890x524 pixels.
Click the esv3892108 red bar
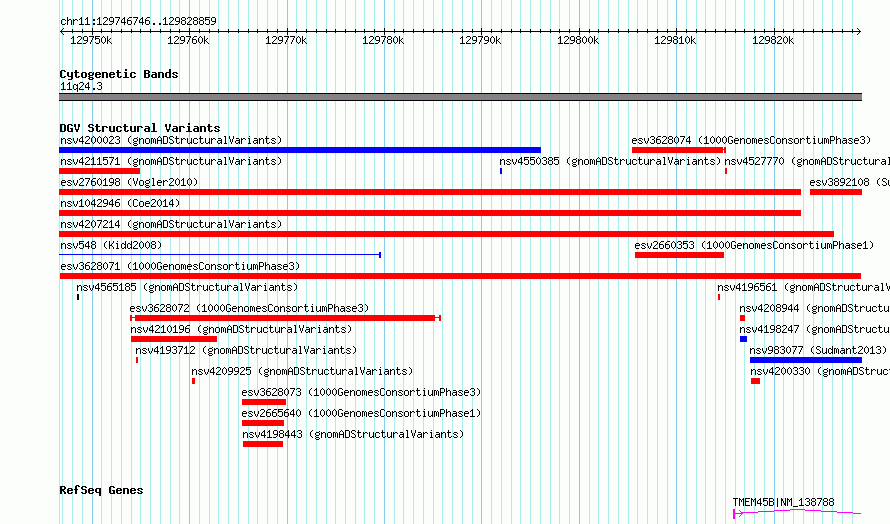coord(836,192)
